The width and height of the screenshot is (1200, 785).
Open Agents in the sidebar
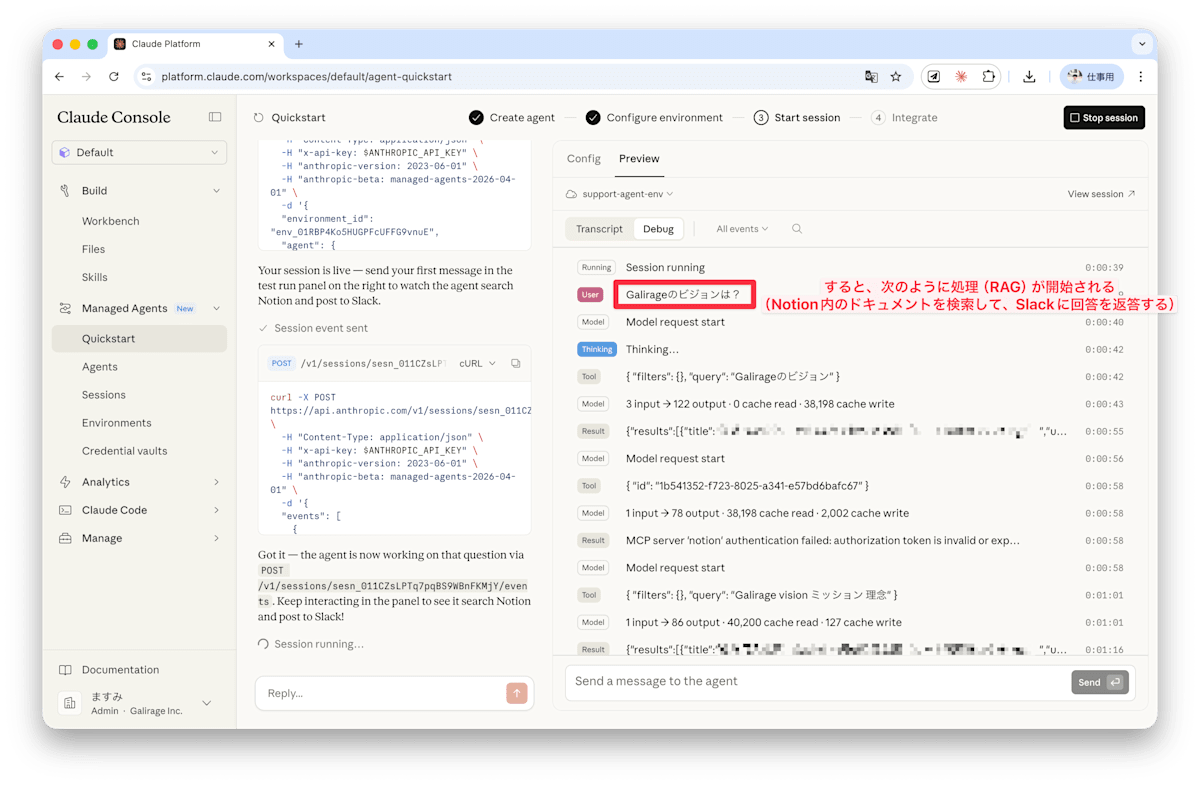click(100, 367)
